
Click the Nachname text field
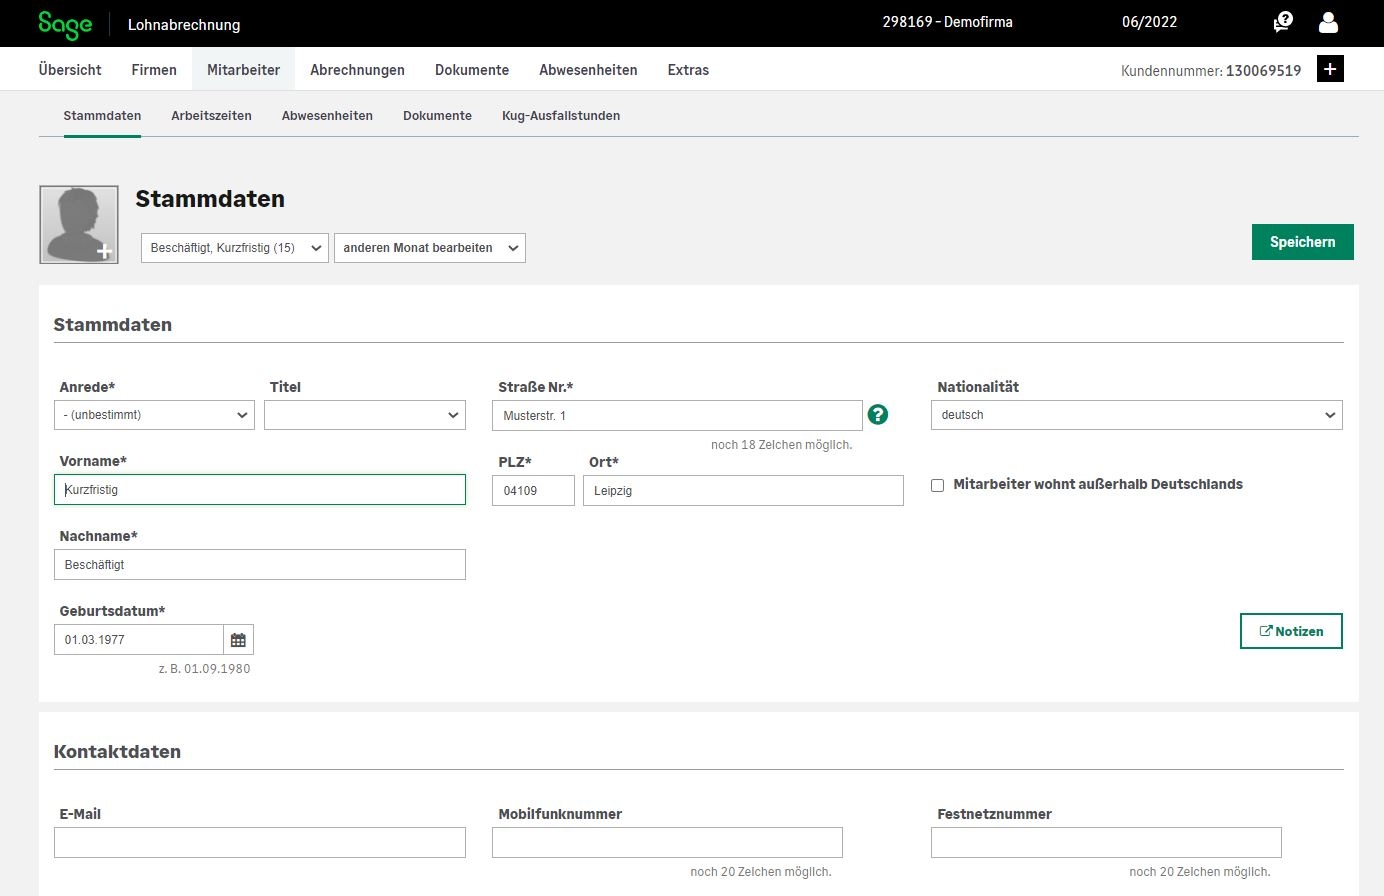point(259,565)
